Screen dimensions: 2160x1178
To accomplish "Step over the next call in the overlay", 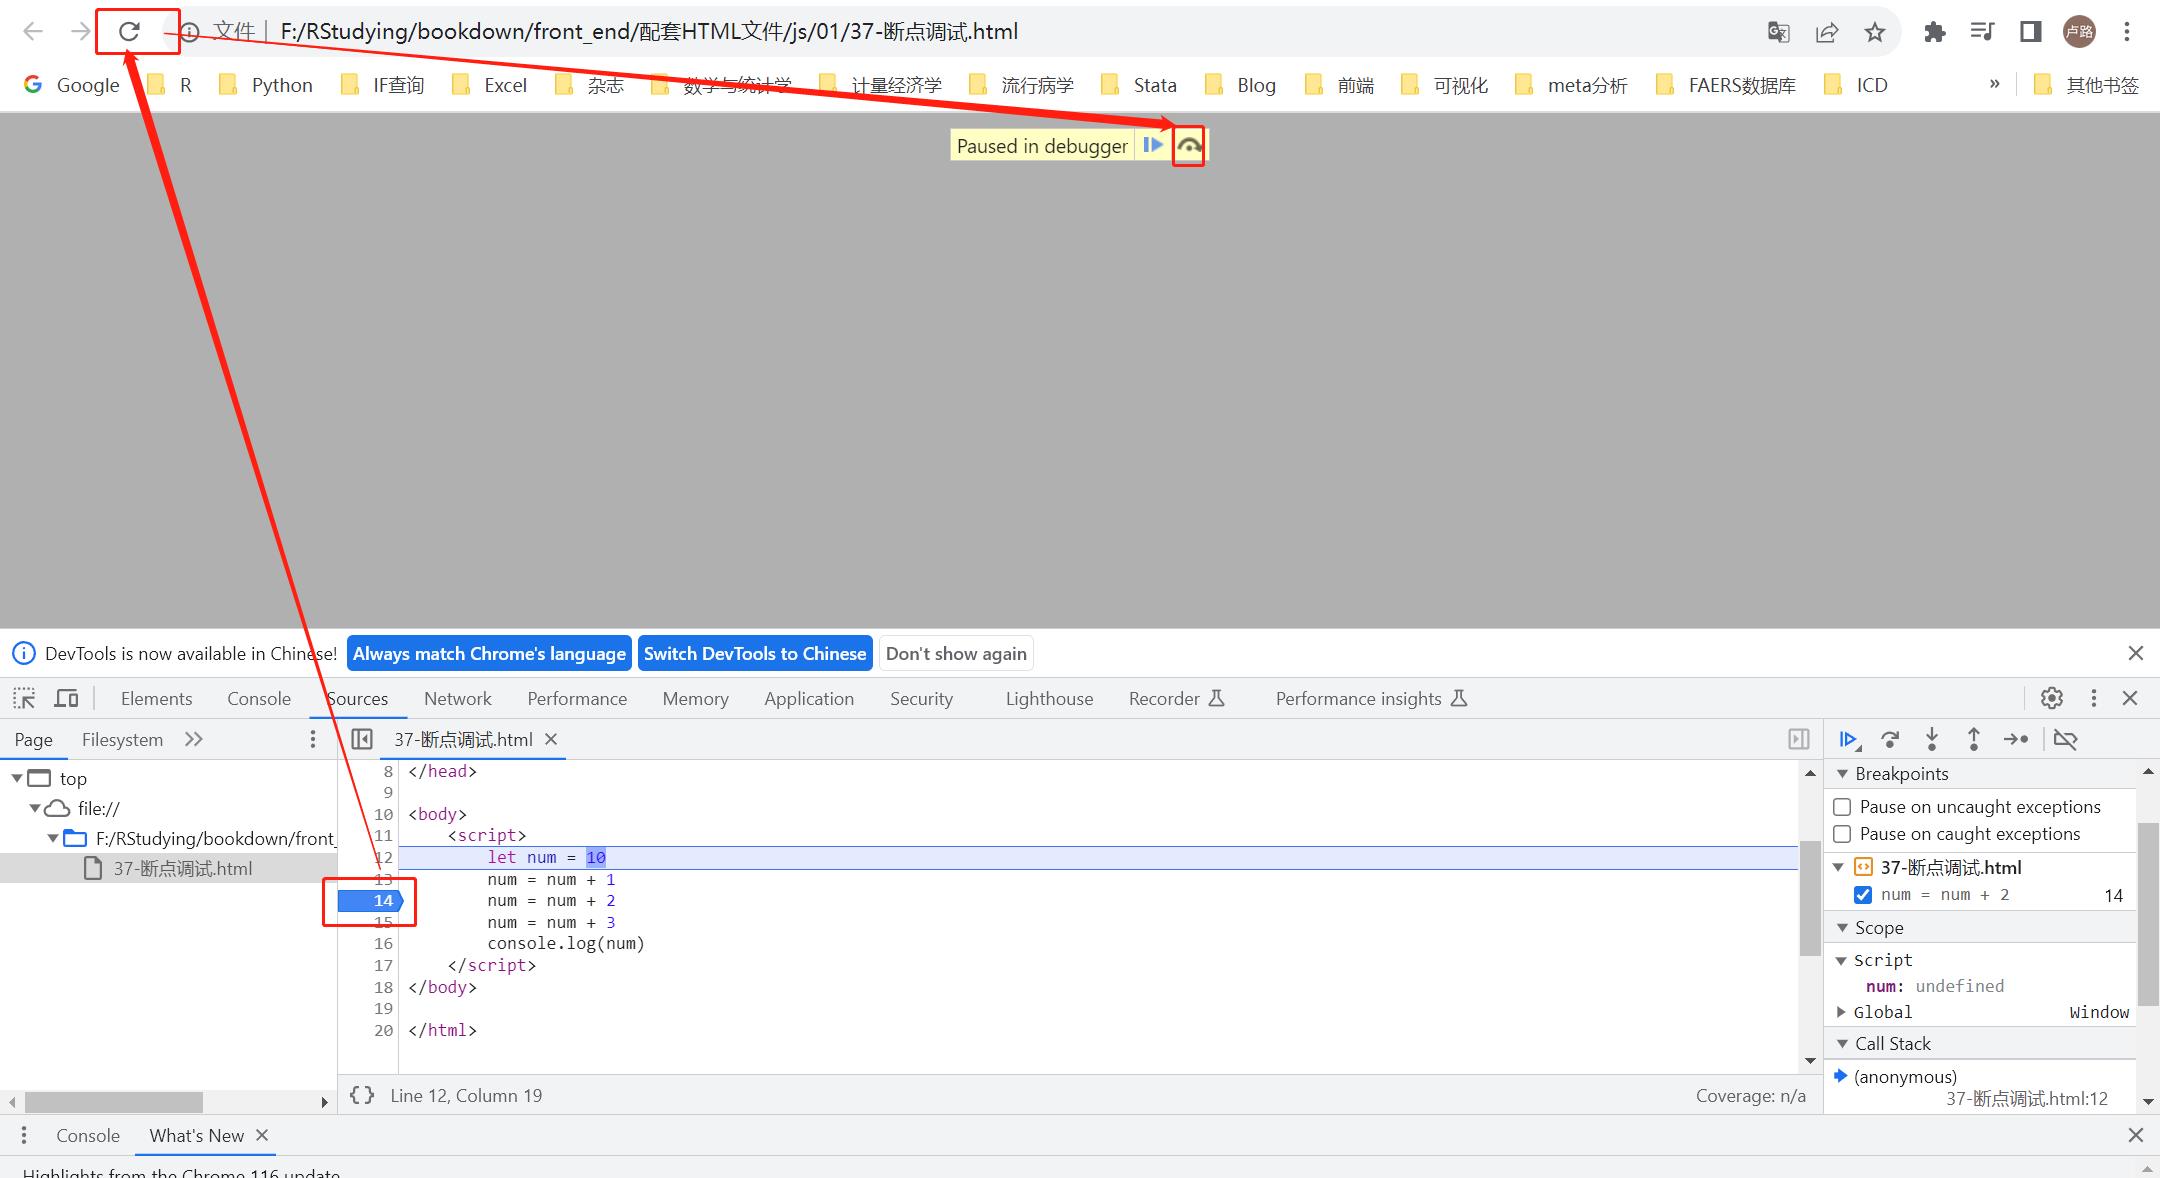I will 1188,146.
